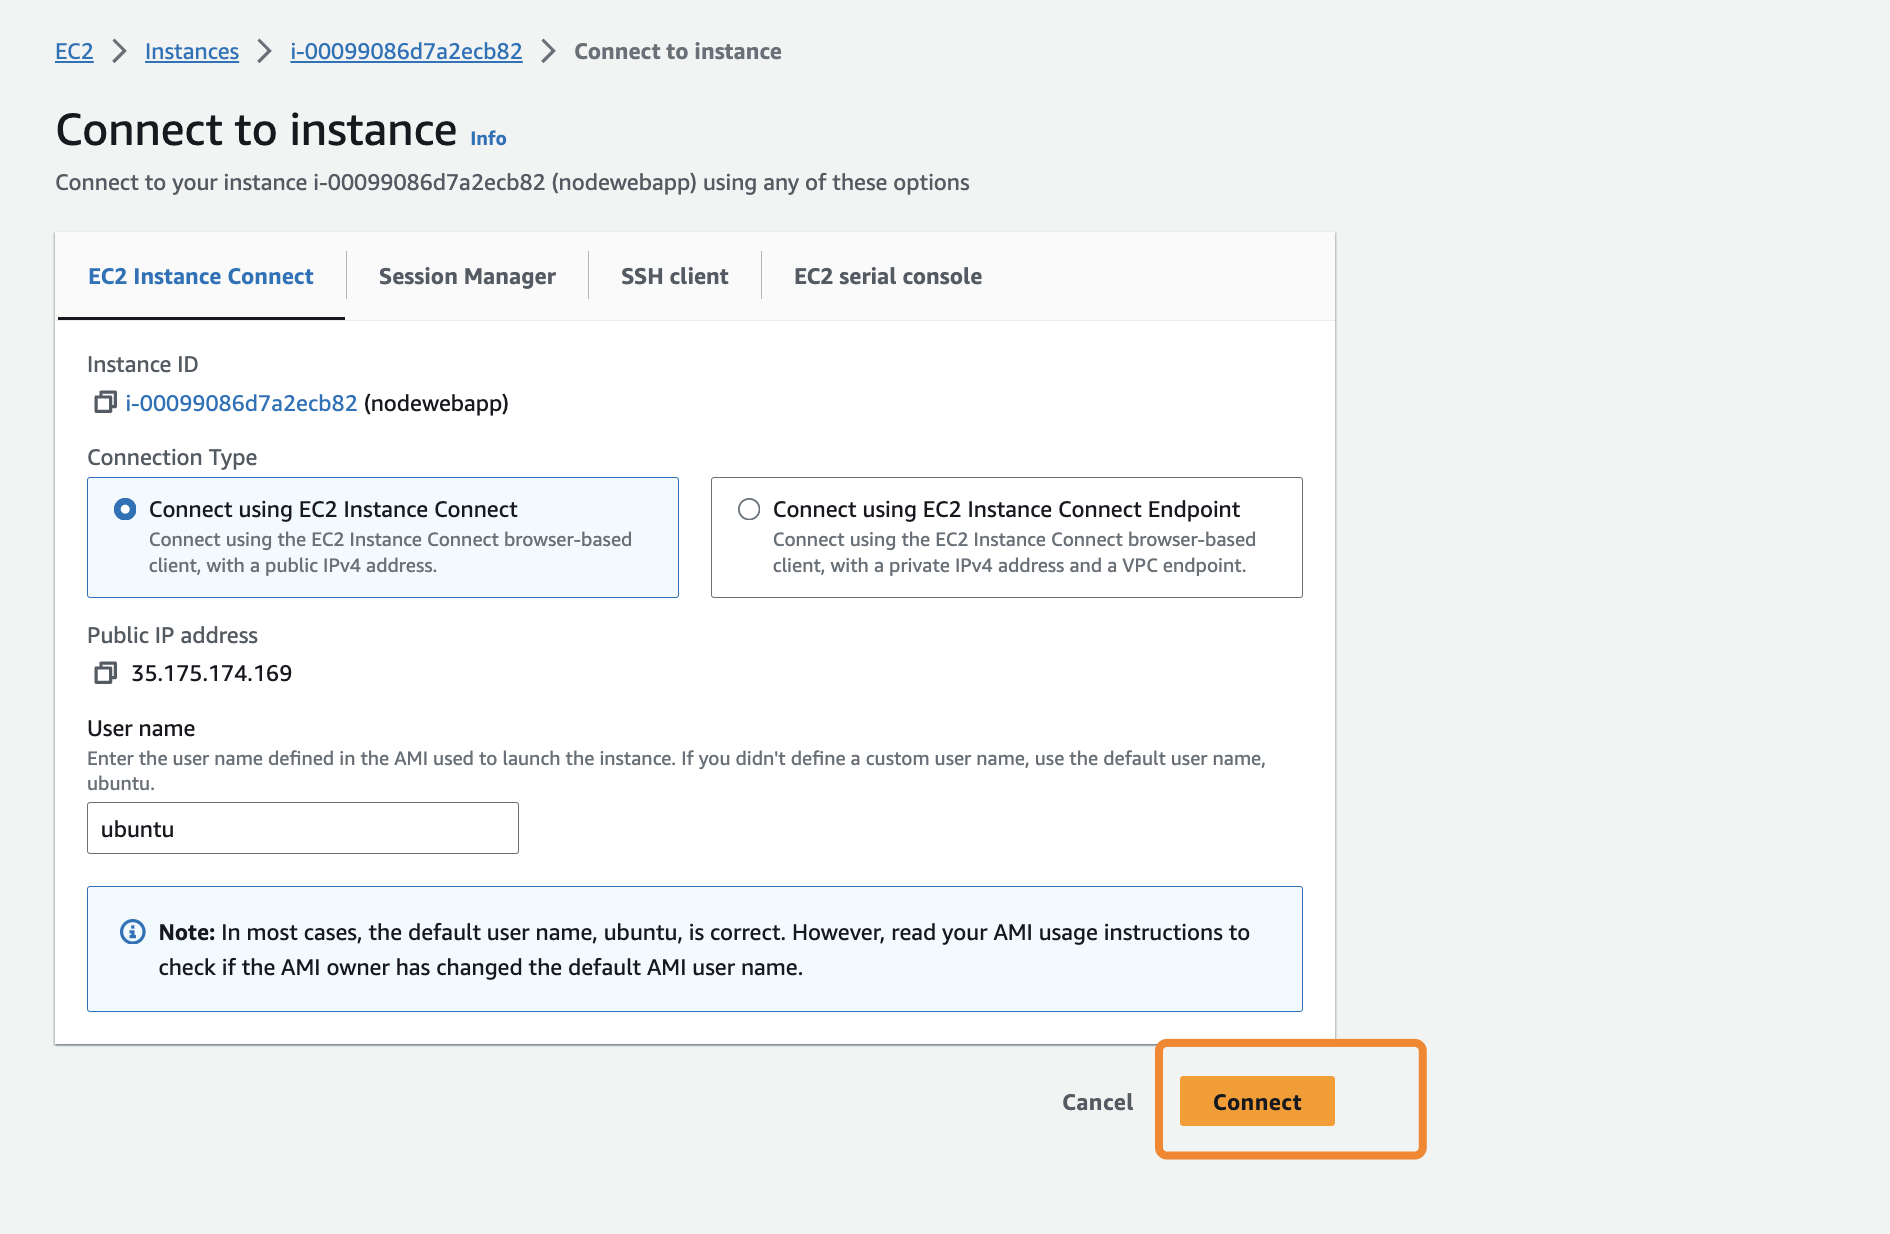
Task: Click the info icon in the Note box
Action: [132, 932]
